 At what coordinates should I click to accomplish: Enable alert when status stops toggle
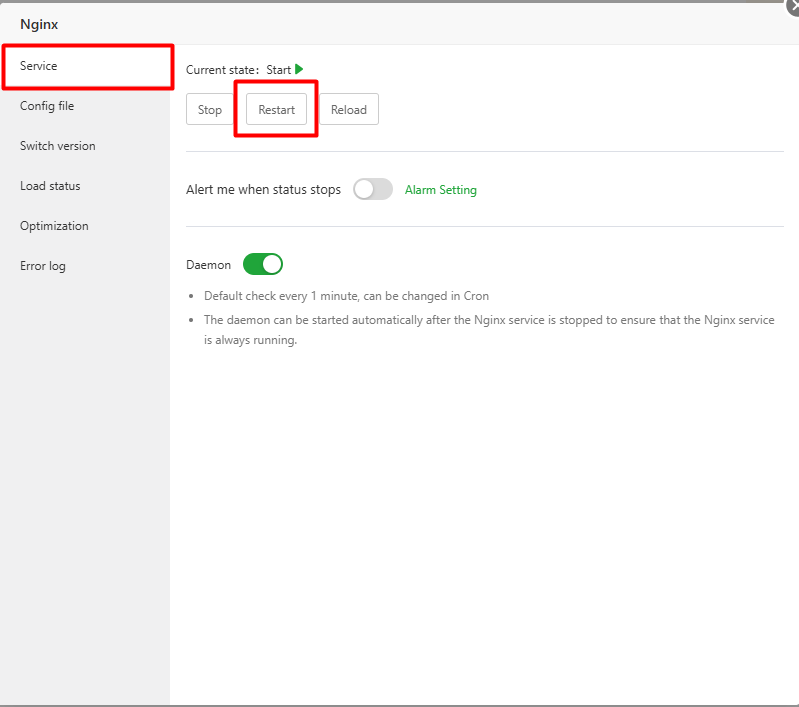point(373,189)
